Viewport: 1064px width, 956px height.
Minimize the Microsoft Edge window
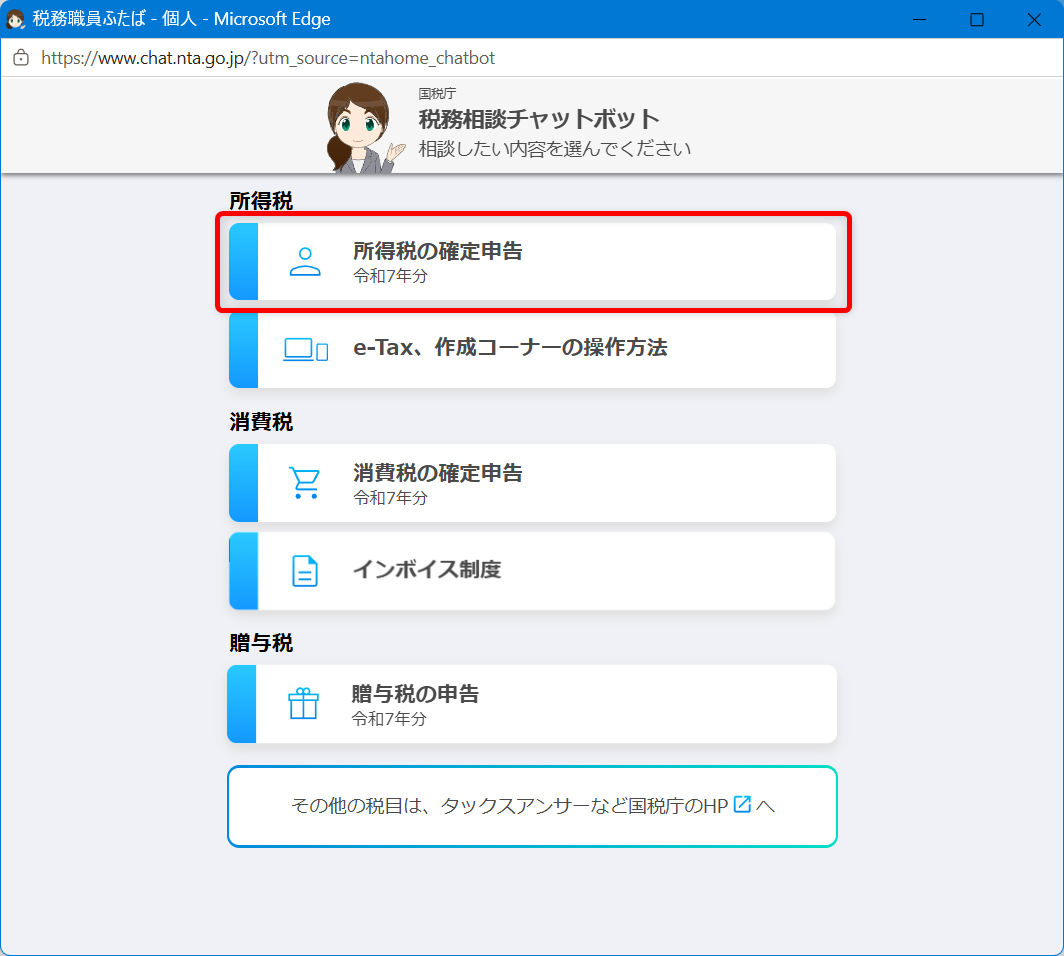pyautogui.click(x=919, y=19)
